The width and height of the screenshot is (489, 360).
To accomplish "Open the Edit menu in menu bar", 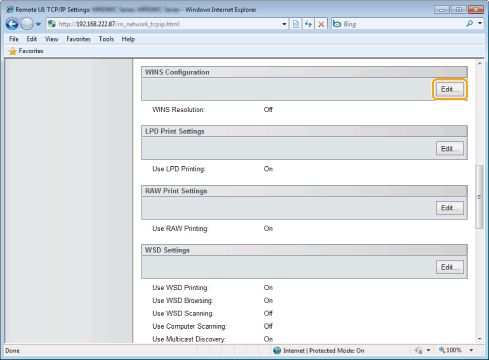I will [32, 39].
